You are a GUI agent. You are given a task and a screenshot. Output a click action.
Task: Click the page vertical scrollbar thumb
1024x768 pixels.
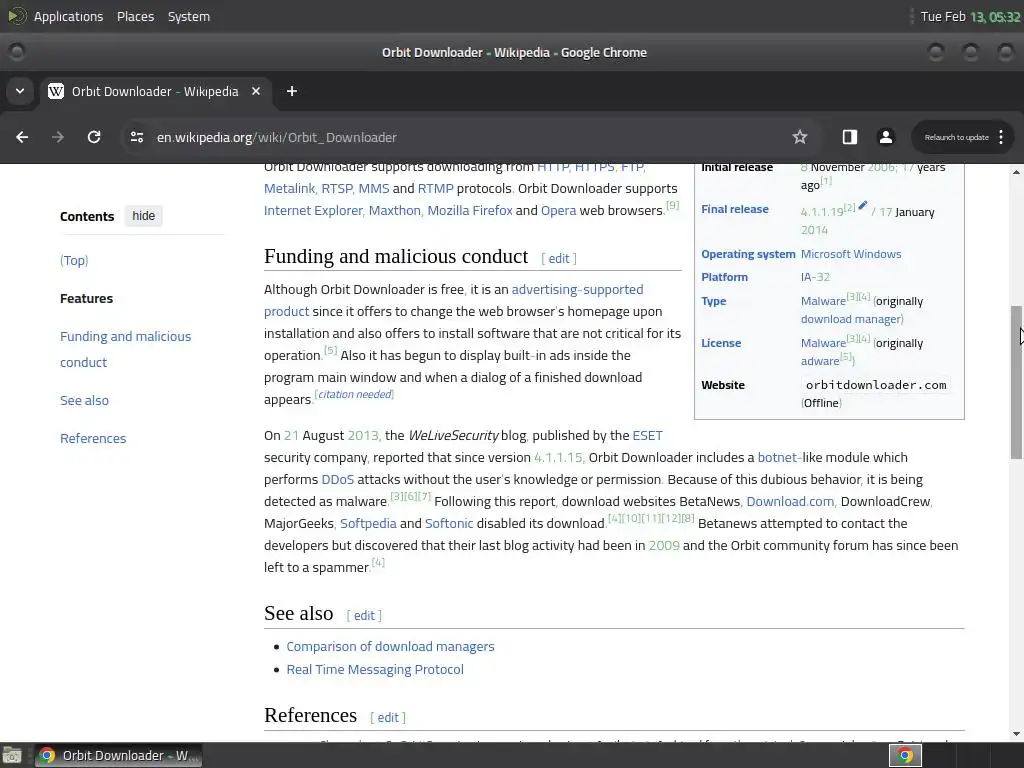[1016, 382]
